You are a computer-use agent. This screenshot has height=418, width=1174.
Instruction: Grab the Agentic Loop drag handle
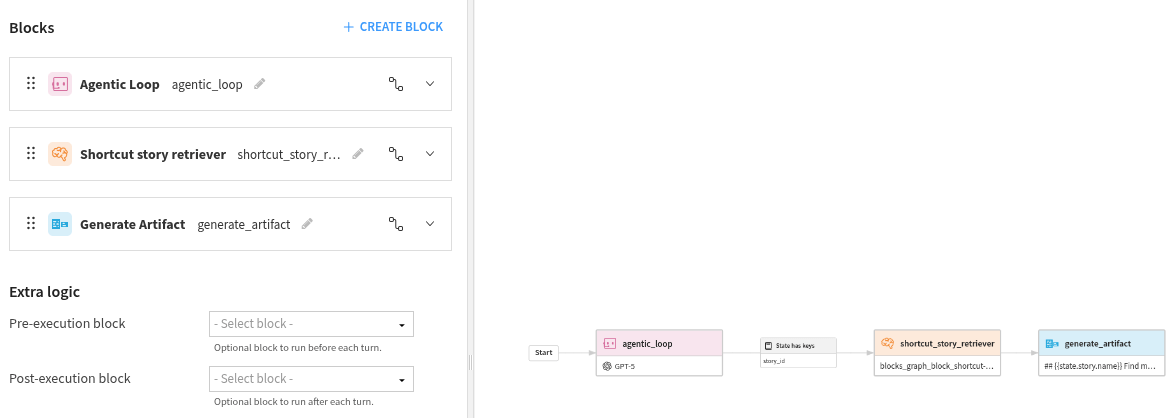[31, 84]
